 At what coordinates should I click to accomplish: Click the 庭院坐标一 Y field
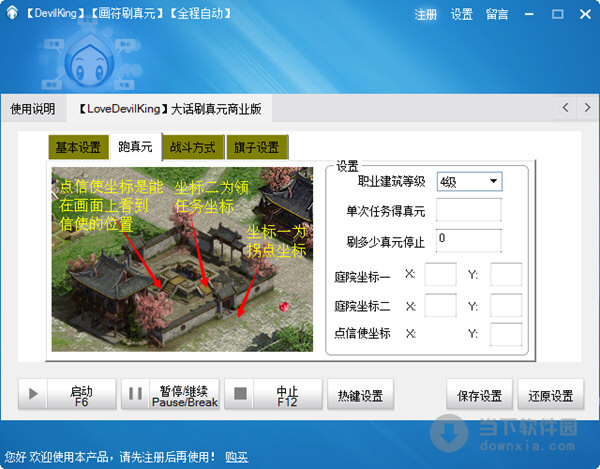[x=506, y=274]
